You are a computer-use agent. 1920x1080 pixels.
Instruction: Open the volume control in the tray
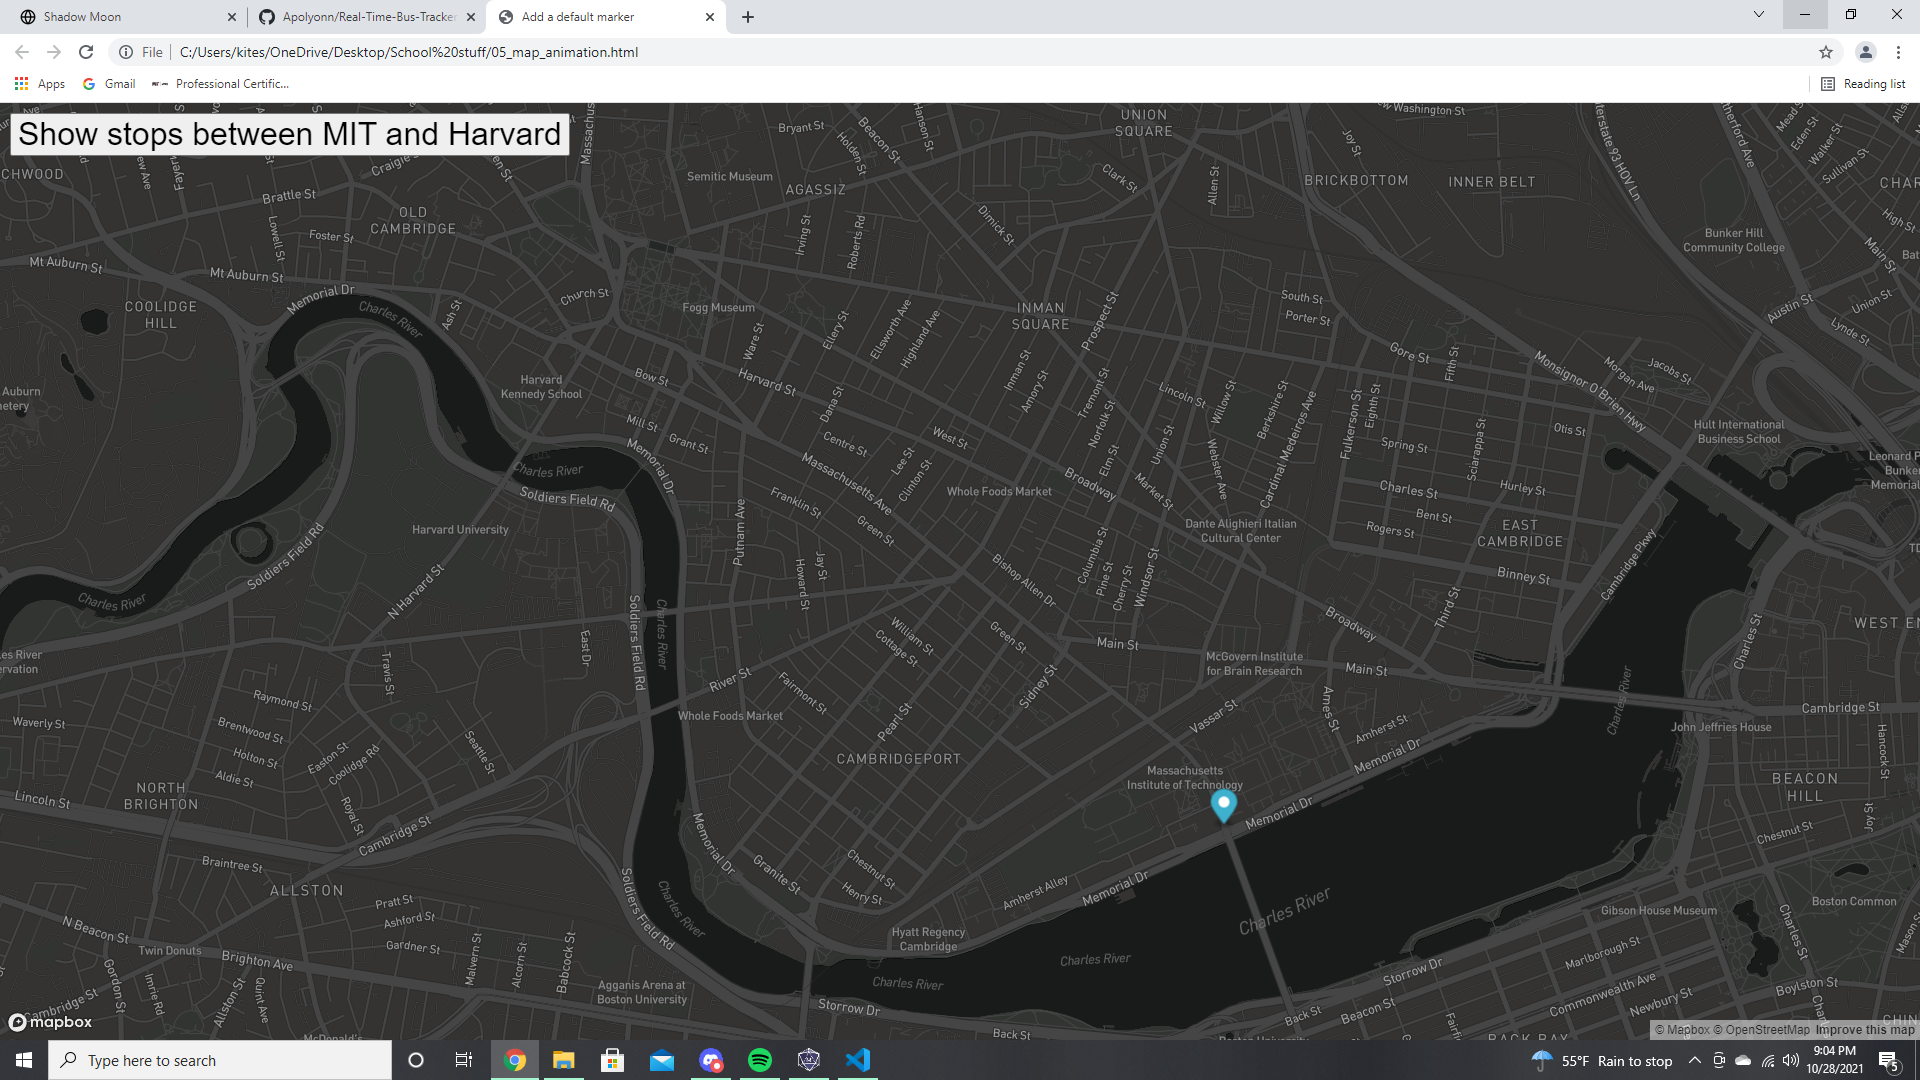[1790, 1060]
